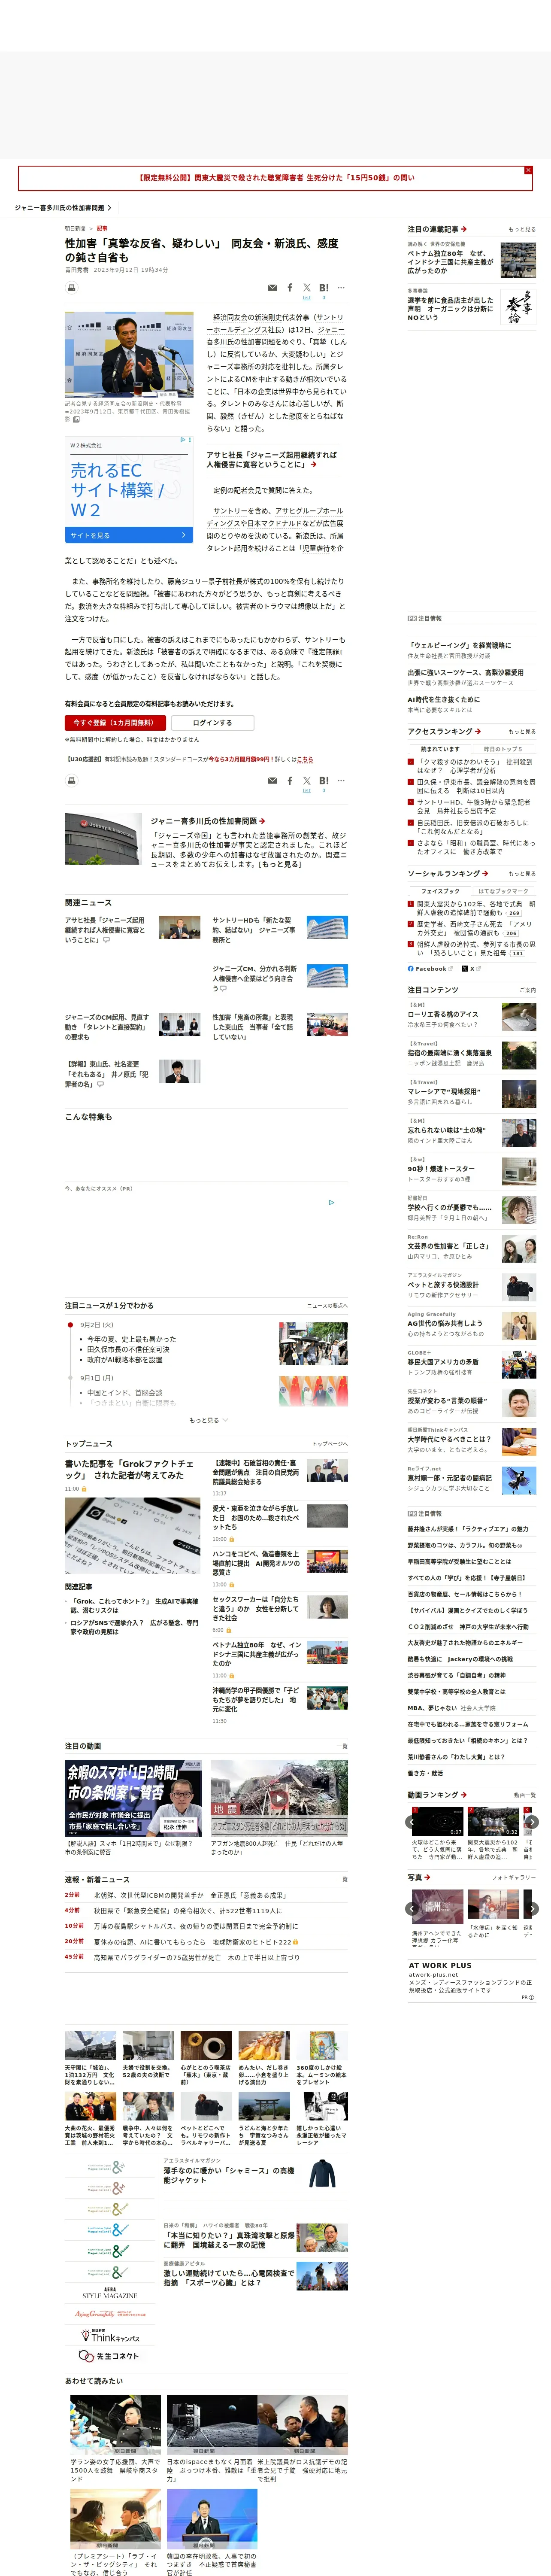
Task: Click 今すぐ登録（1カ月間無料） button
Action: (114, 722)
